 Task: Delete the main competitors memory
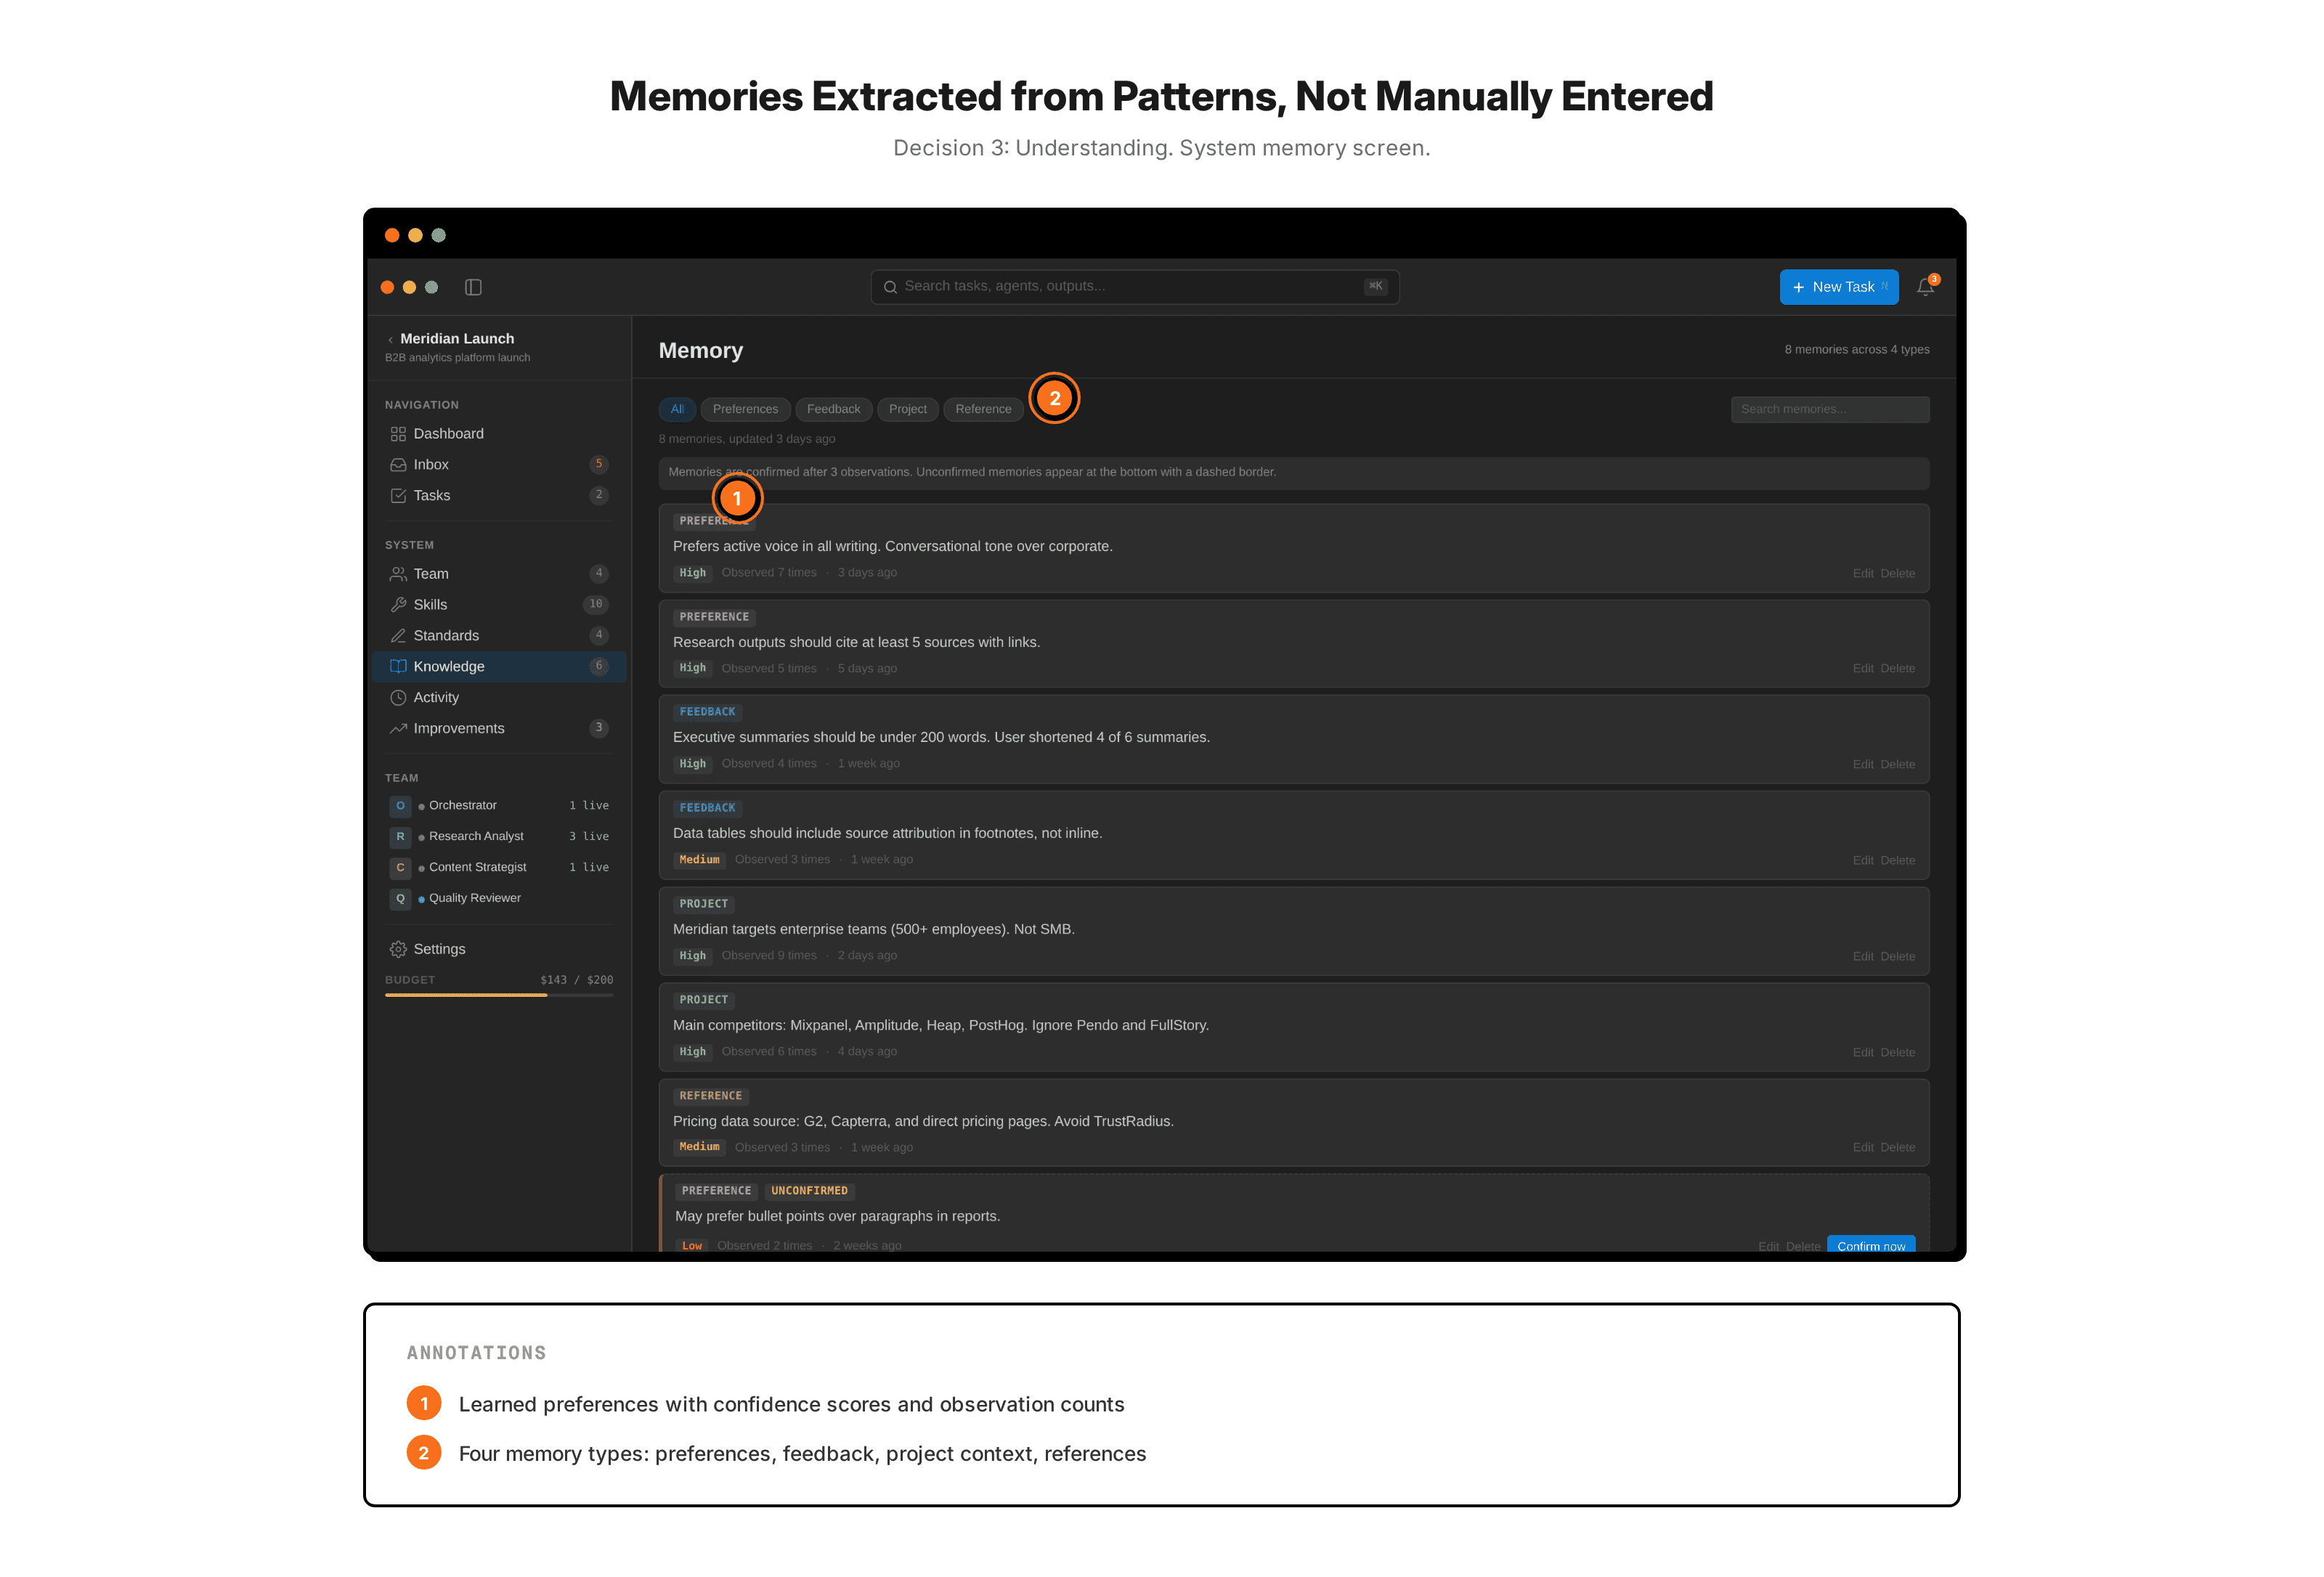pyautogui.click(x=1897, y=1053)
